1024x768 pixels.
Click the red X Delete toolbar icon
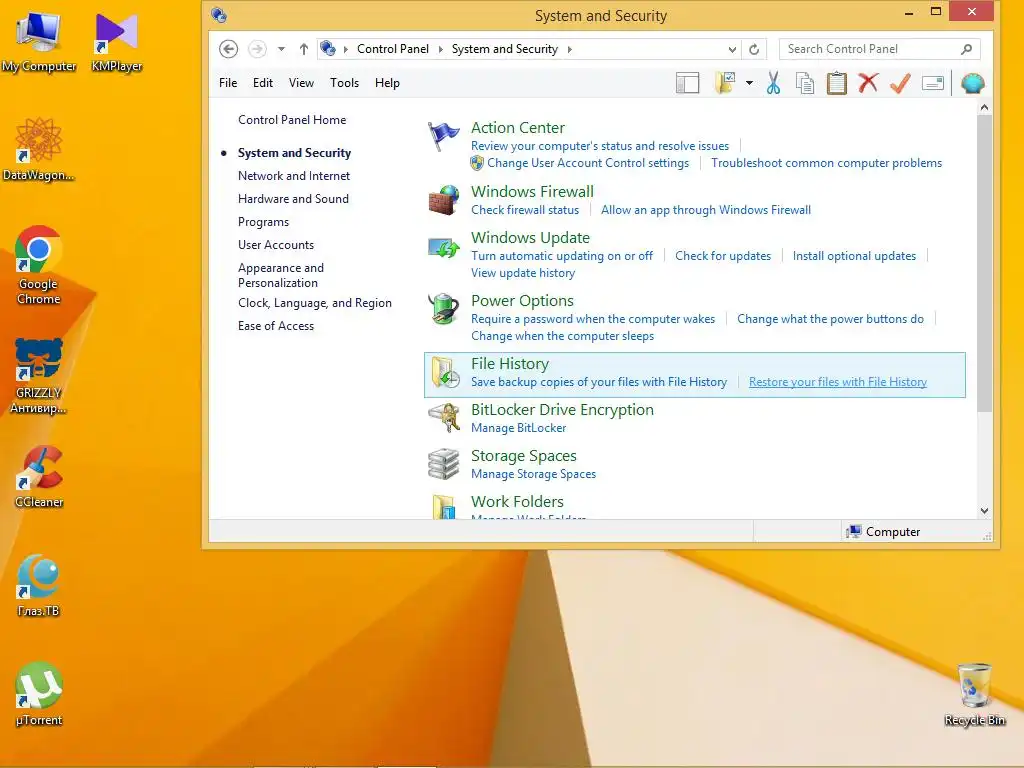868,83
